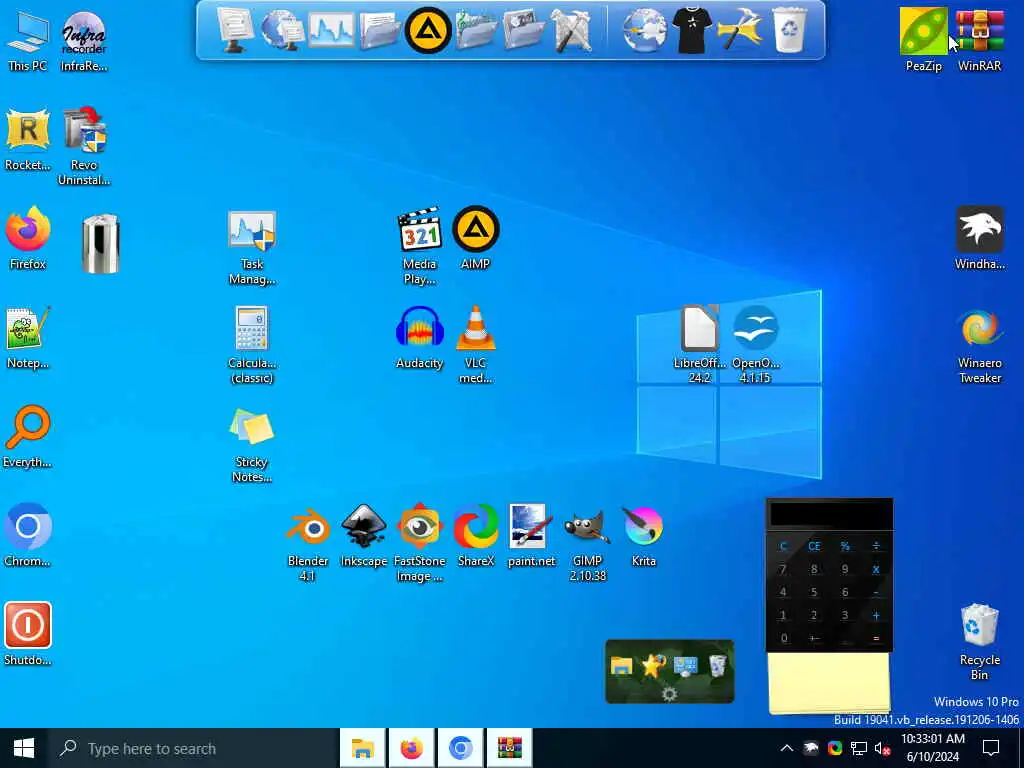Launch the InfraRecorder desktop shortcut
The width and height of the screenshot is (1024, 768).
(x=84, y=40)
